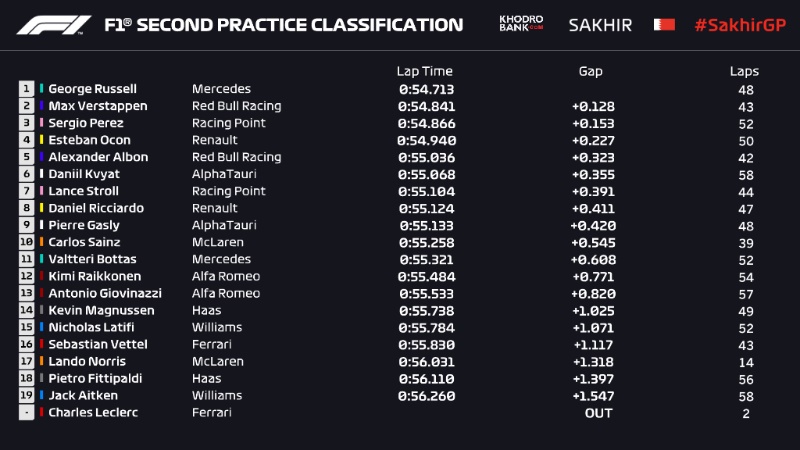Click position 2 badge beside Max Verstappen
Viewport: 800px width, 450px height.
(x=26, y=106)
